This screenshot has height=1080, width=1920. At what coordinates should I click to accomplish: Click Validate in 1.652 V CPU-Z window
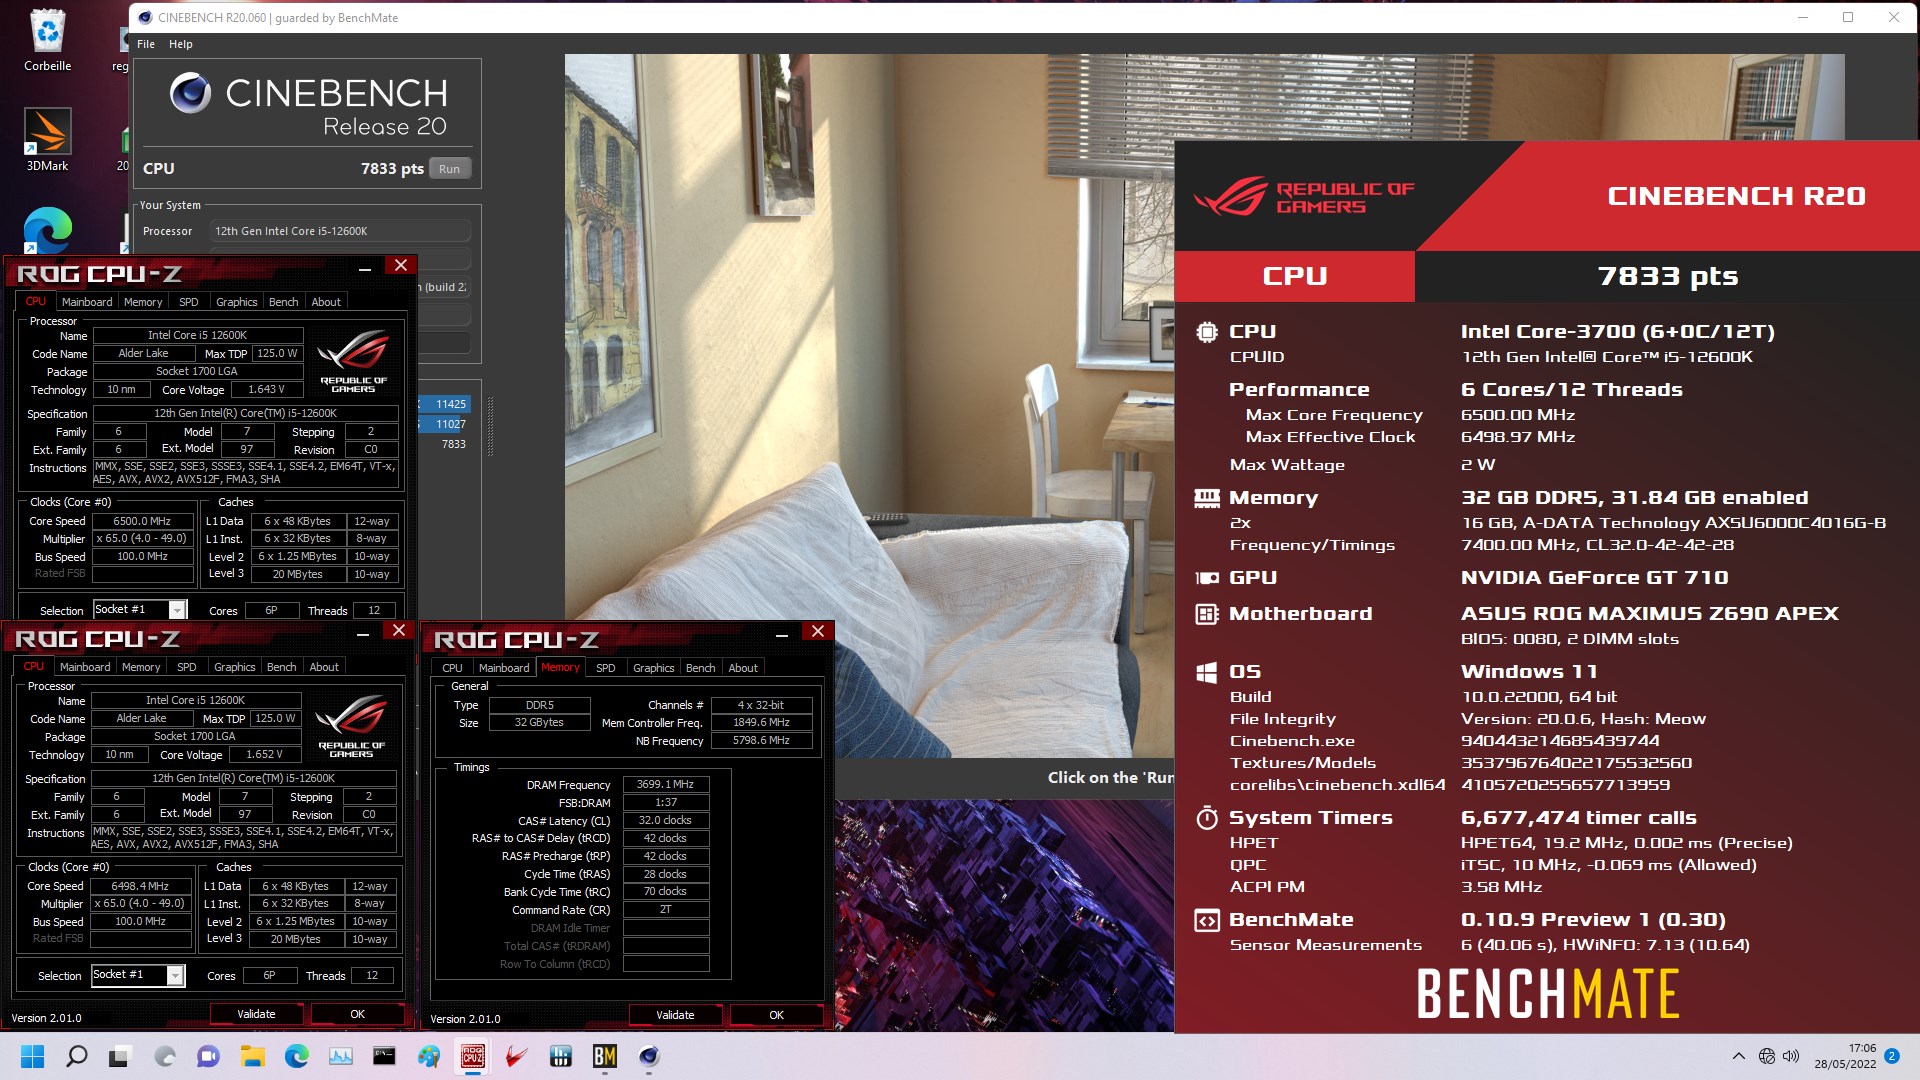256,1013
